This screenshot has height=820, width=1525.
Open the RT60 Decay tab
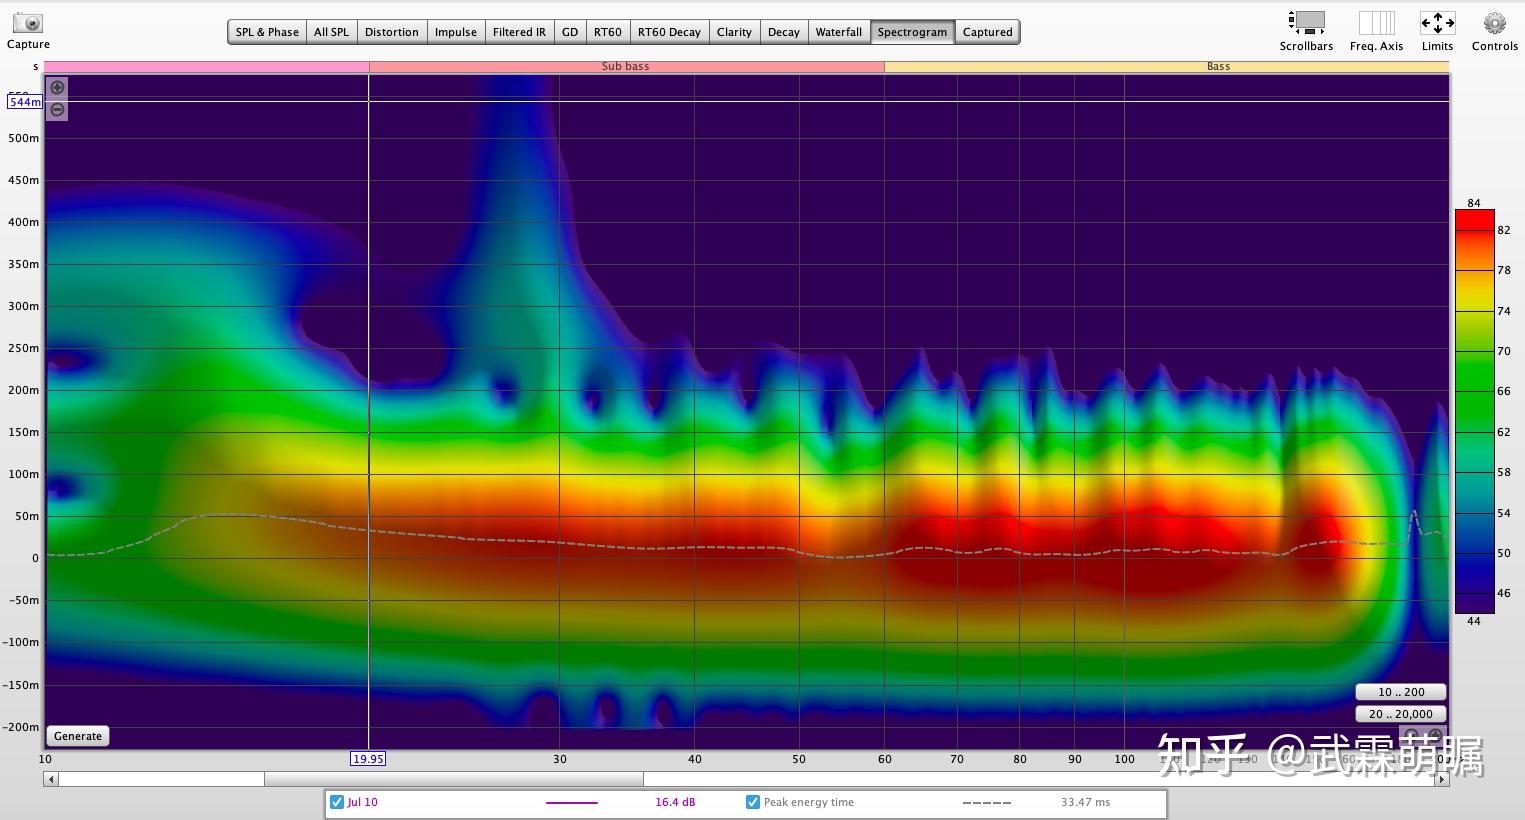tap(669, 32)
